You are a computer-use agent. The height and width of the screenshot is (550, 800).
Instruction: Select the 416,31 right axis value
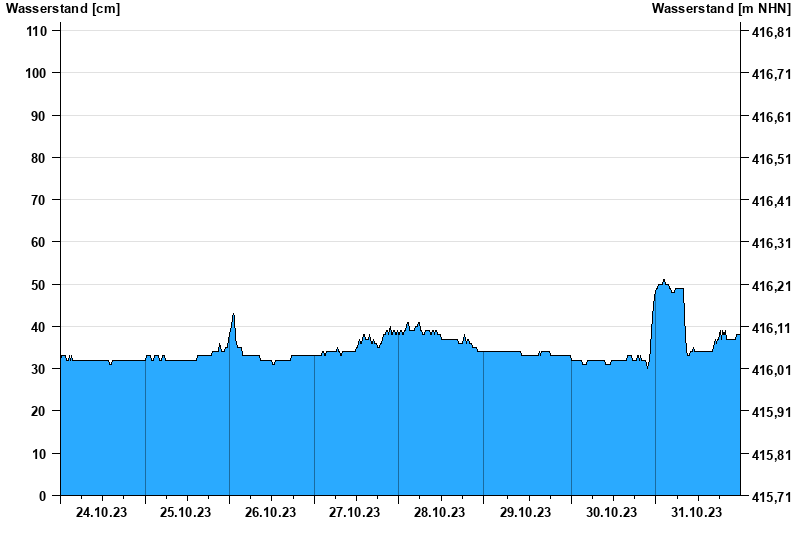click(772, 243)
